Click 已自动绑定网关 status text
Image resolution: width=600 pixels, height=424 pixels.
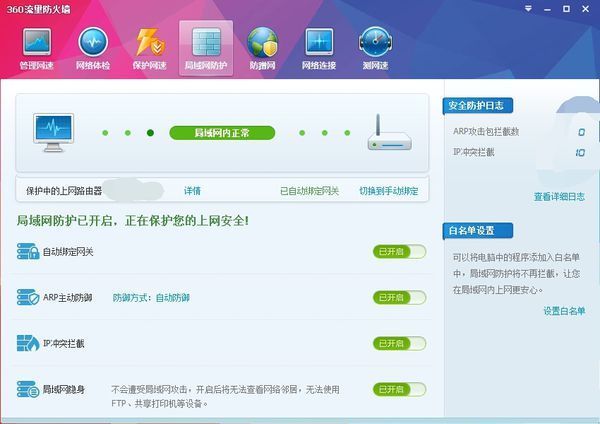click(309, 191)
